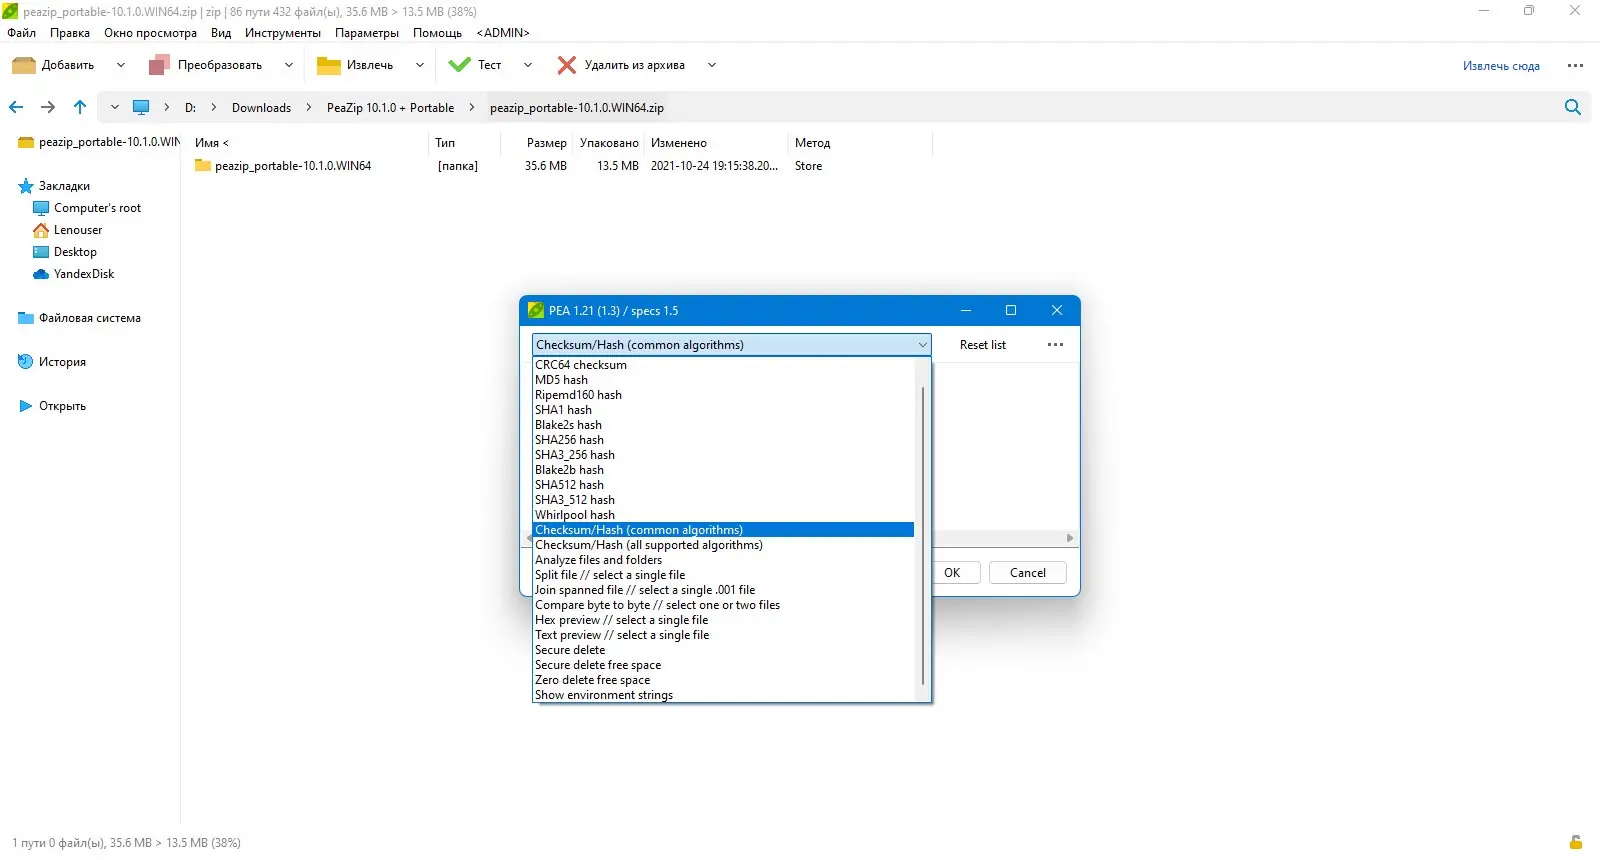This screenshot has width=1600, height=860.
Task: Go back with the left arrow
Action: pyautogui.click(x=16, y=107)
